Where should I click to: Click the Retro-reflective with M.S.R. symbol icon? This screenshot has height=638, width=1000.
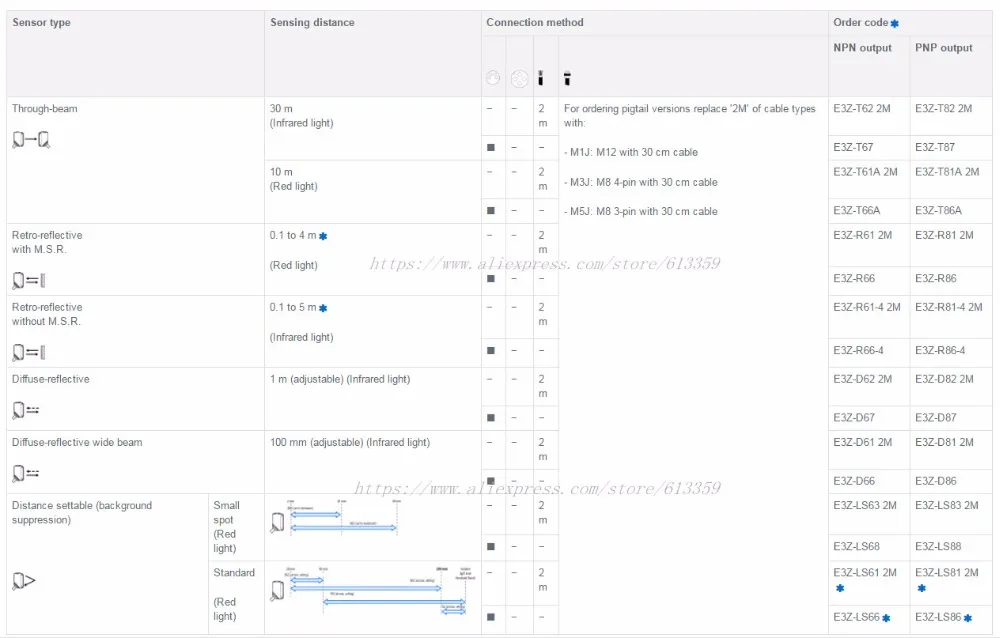29,280
